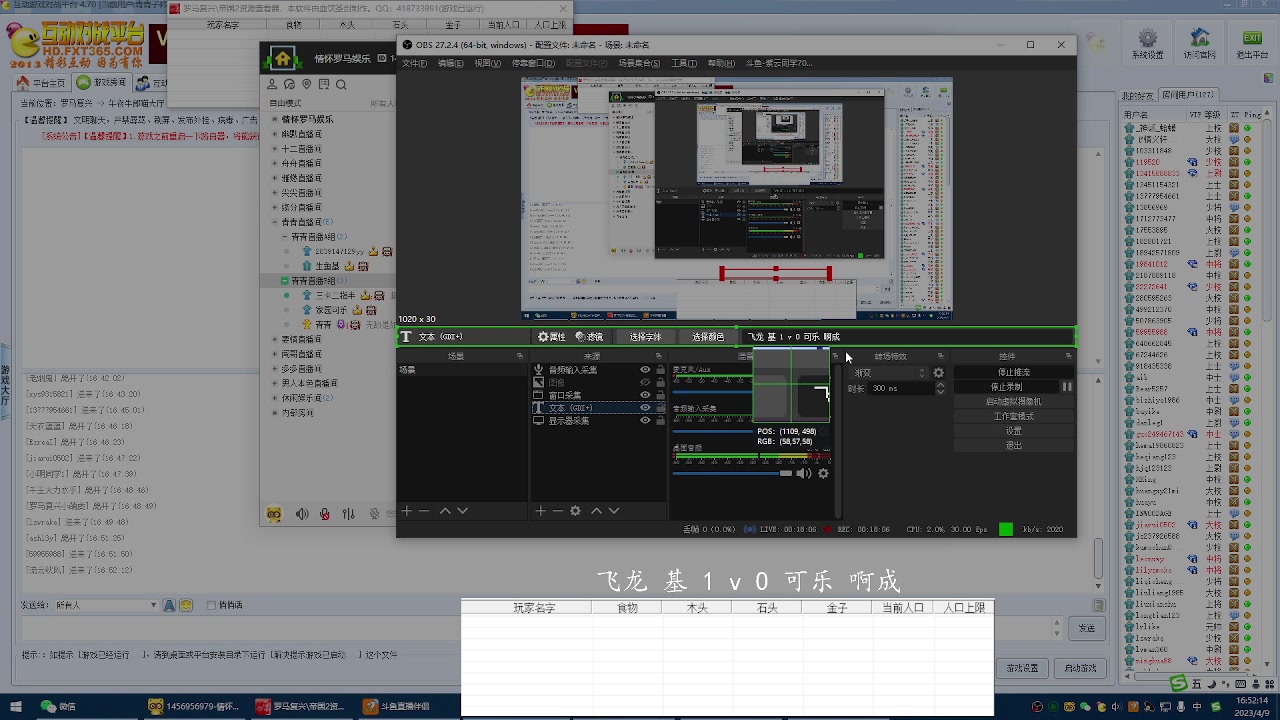Open the 发送给 所有人 recipient dropdown
This screenshot has width=1280, height=720.
pos(105,605)
